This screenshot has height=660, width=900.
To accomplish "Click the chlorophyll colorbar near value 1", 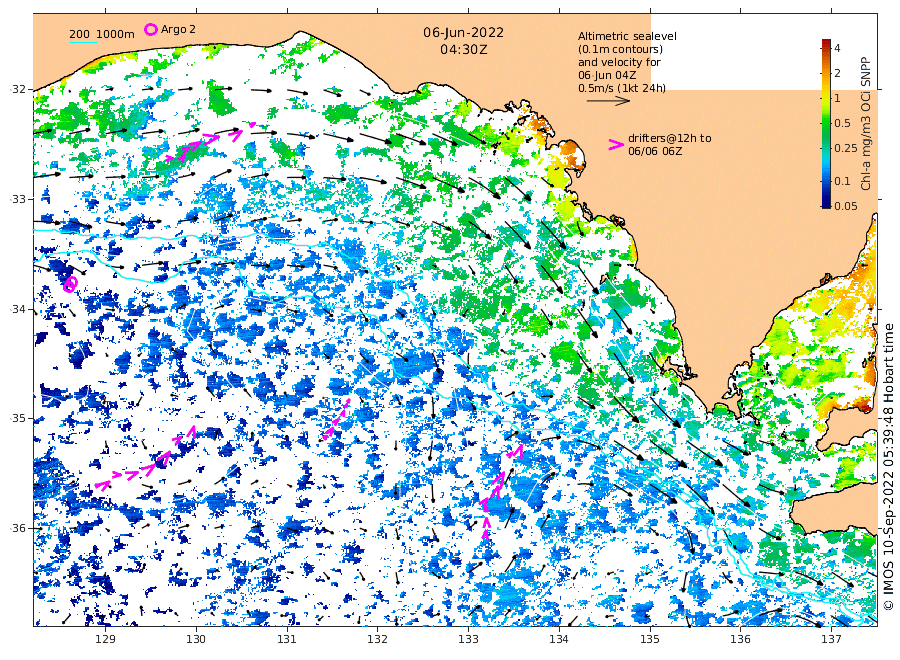I will point(826,98).
